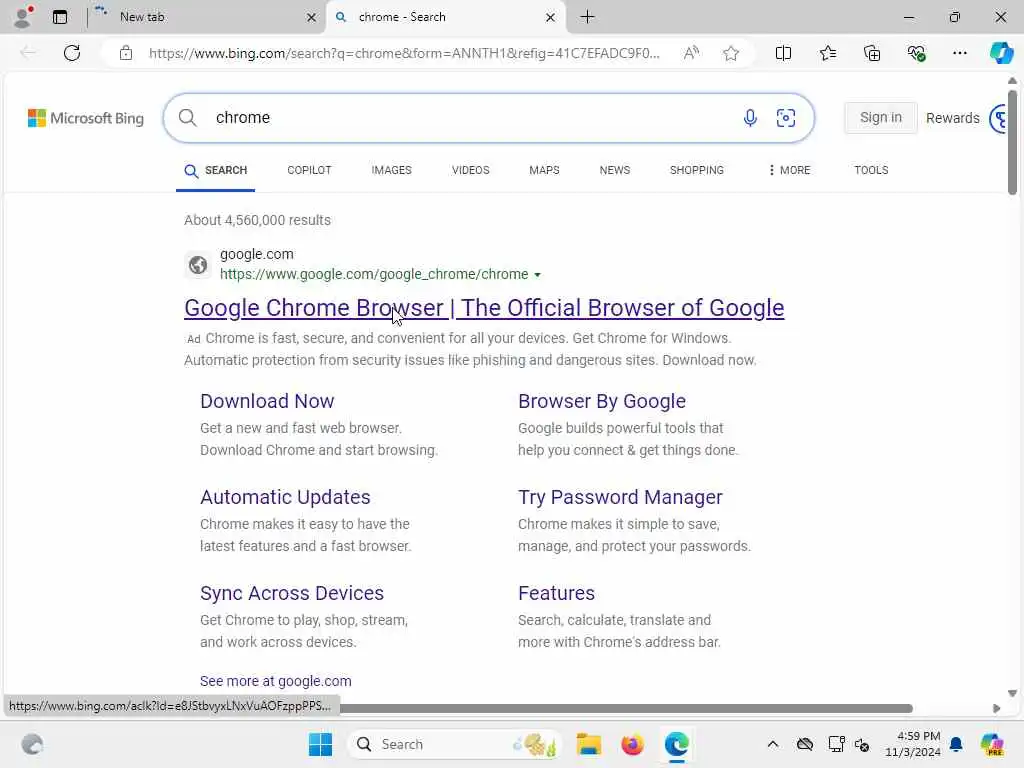The height and width of the screenshot is (768, 1024).
Task: Expand dropdown arrow beside google.com URL
Action: (537, 275)
